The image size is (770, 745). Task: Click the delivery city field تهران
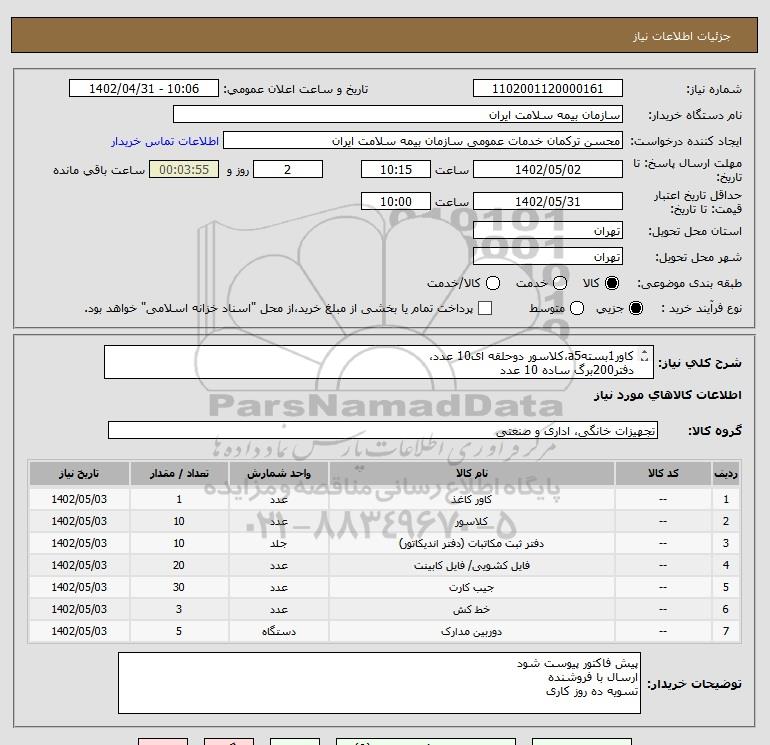tap(548, 257)
